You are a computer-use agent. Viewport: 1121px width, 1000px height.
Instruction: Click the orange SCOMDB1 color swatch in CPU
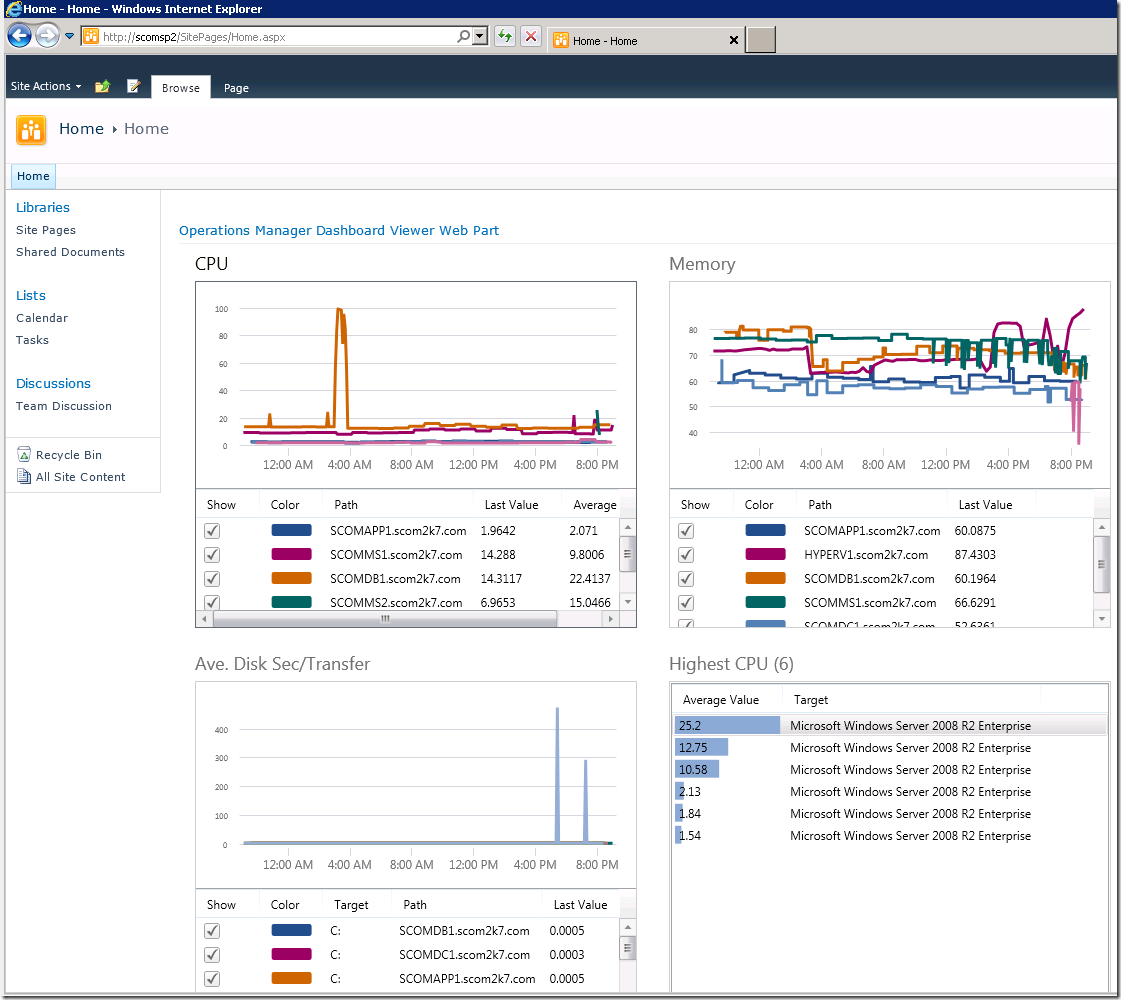(291, 578)
